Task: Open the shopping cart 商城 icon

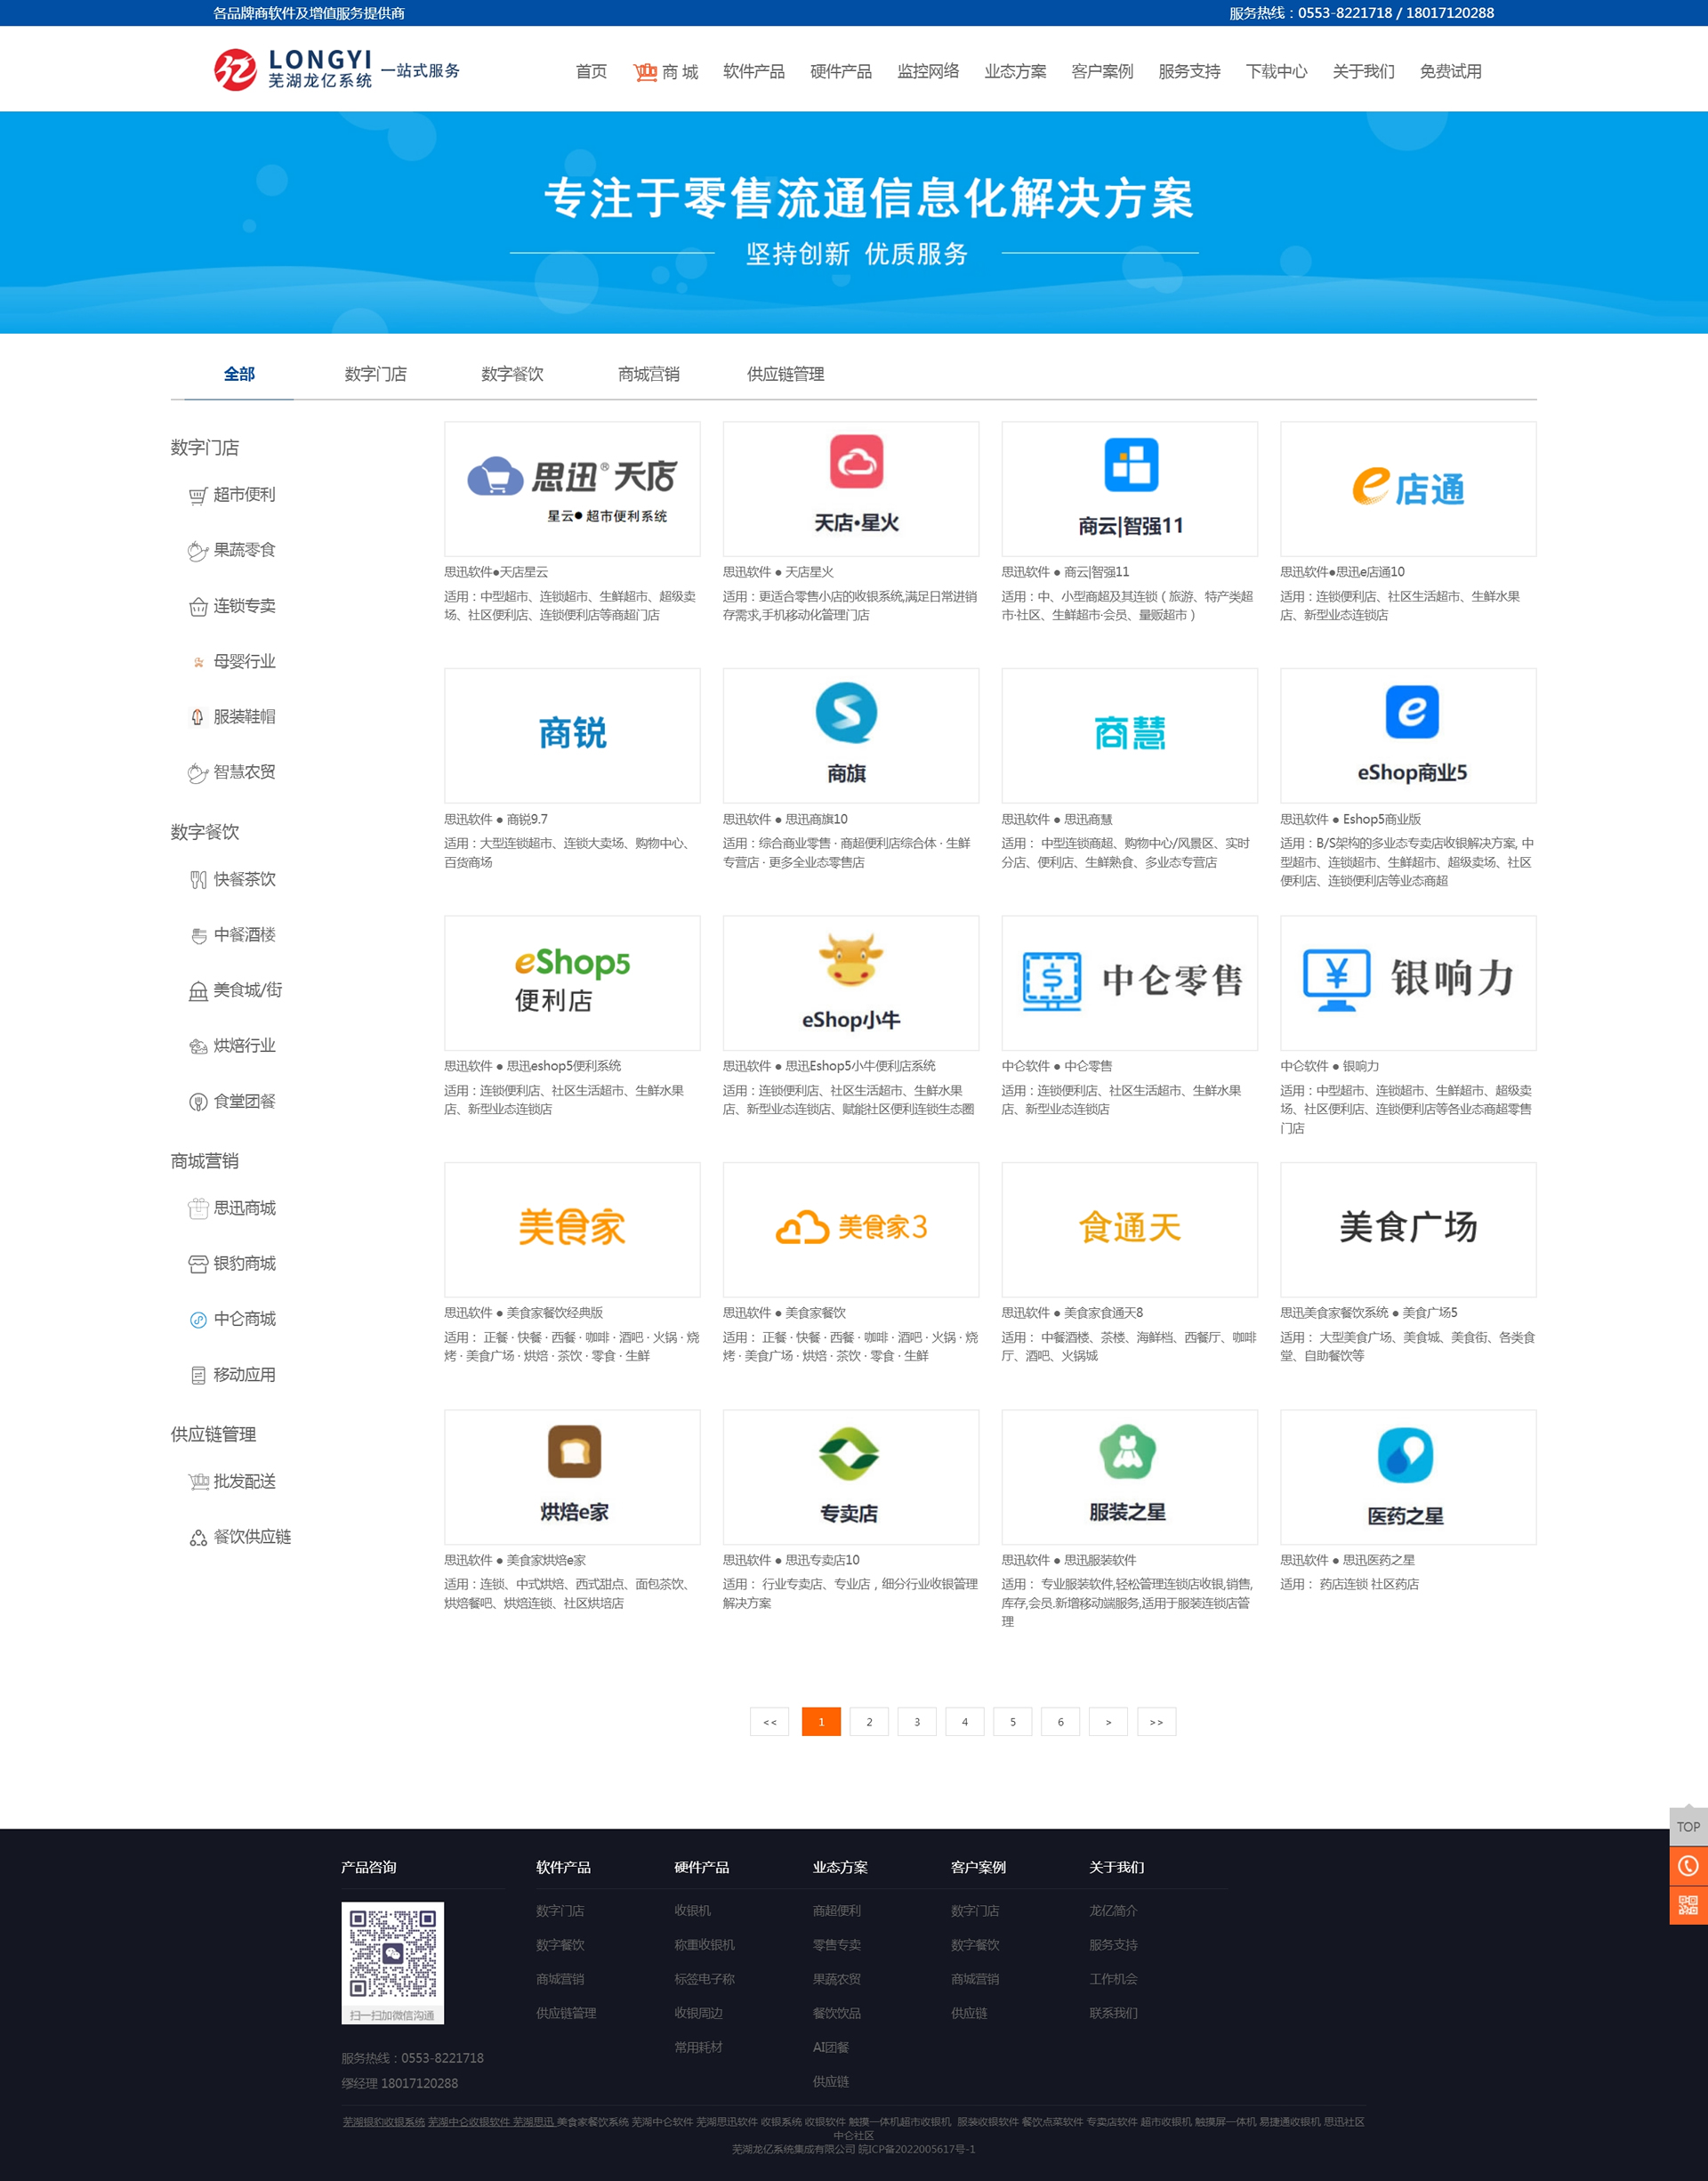Action: [645, 72]
